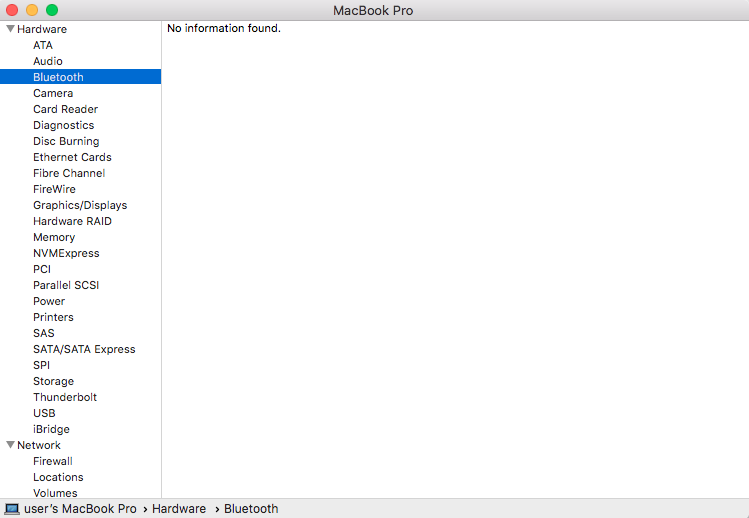Viewport: 749px width, 518px height.
Task: Go to user's MacBook Pro in path bar
Action: pyautogui.click(x=80, y=509)
